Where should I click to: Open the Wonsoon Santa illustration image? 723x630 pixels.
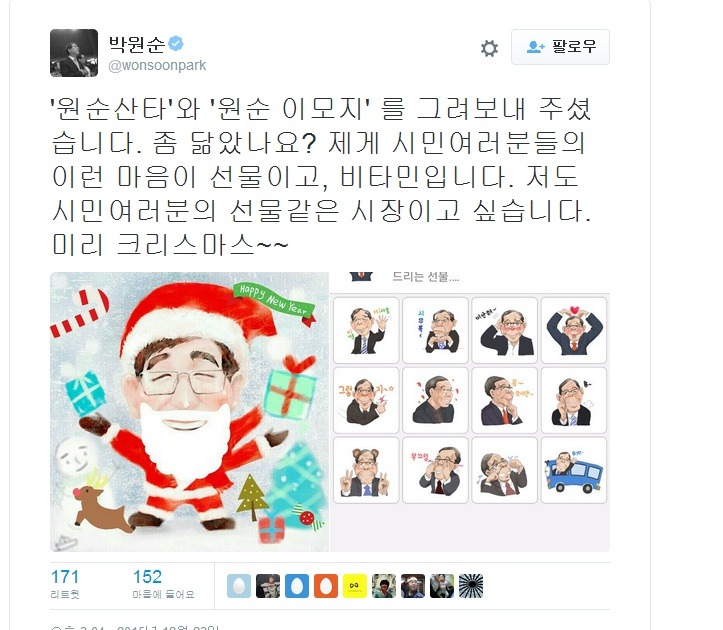click(190, 411)
